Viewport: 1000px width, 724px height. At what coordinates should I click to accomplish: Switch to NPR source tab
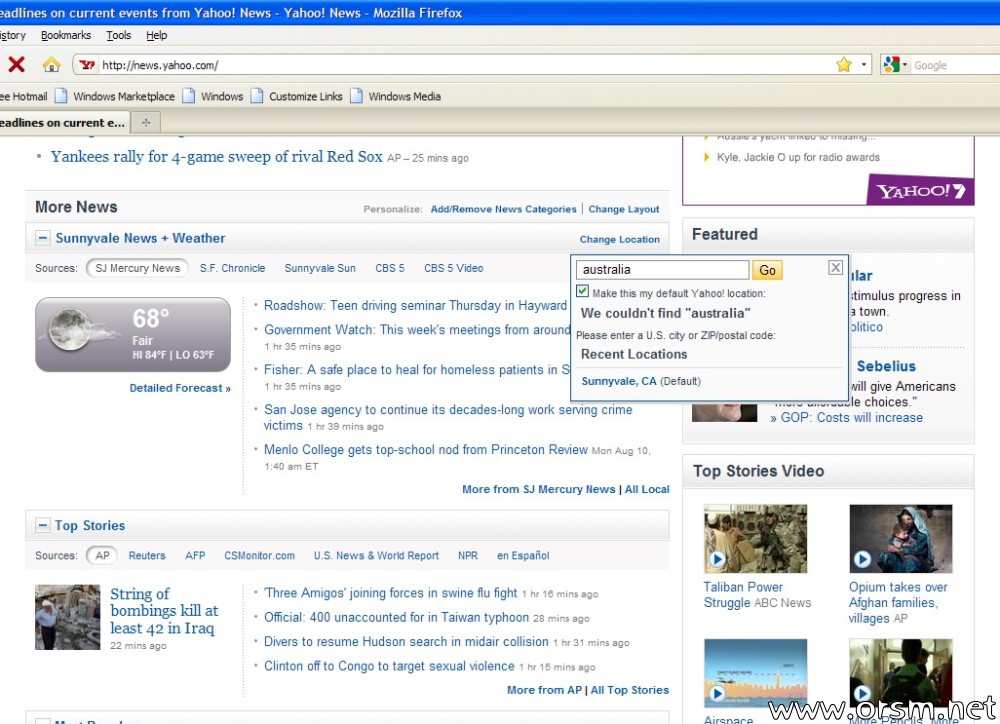click(467, 555)
